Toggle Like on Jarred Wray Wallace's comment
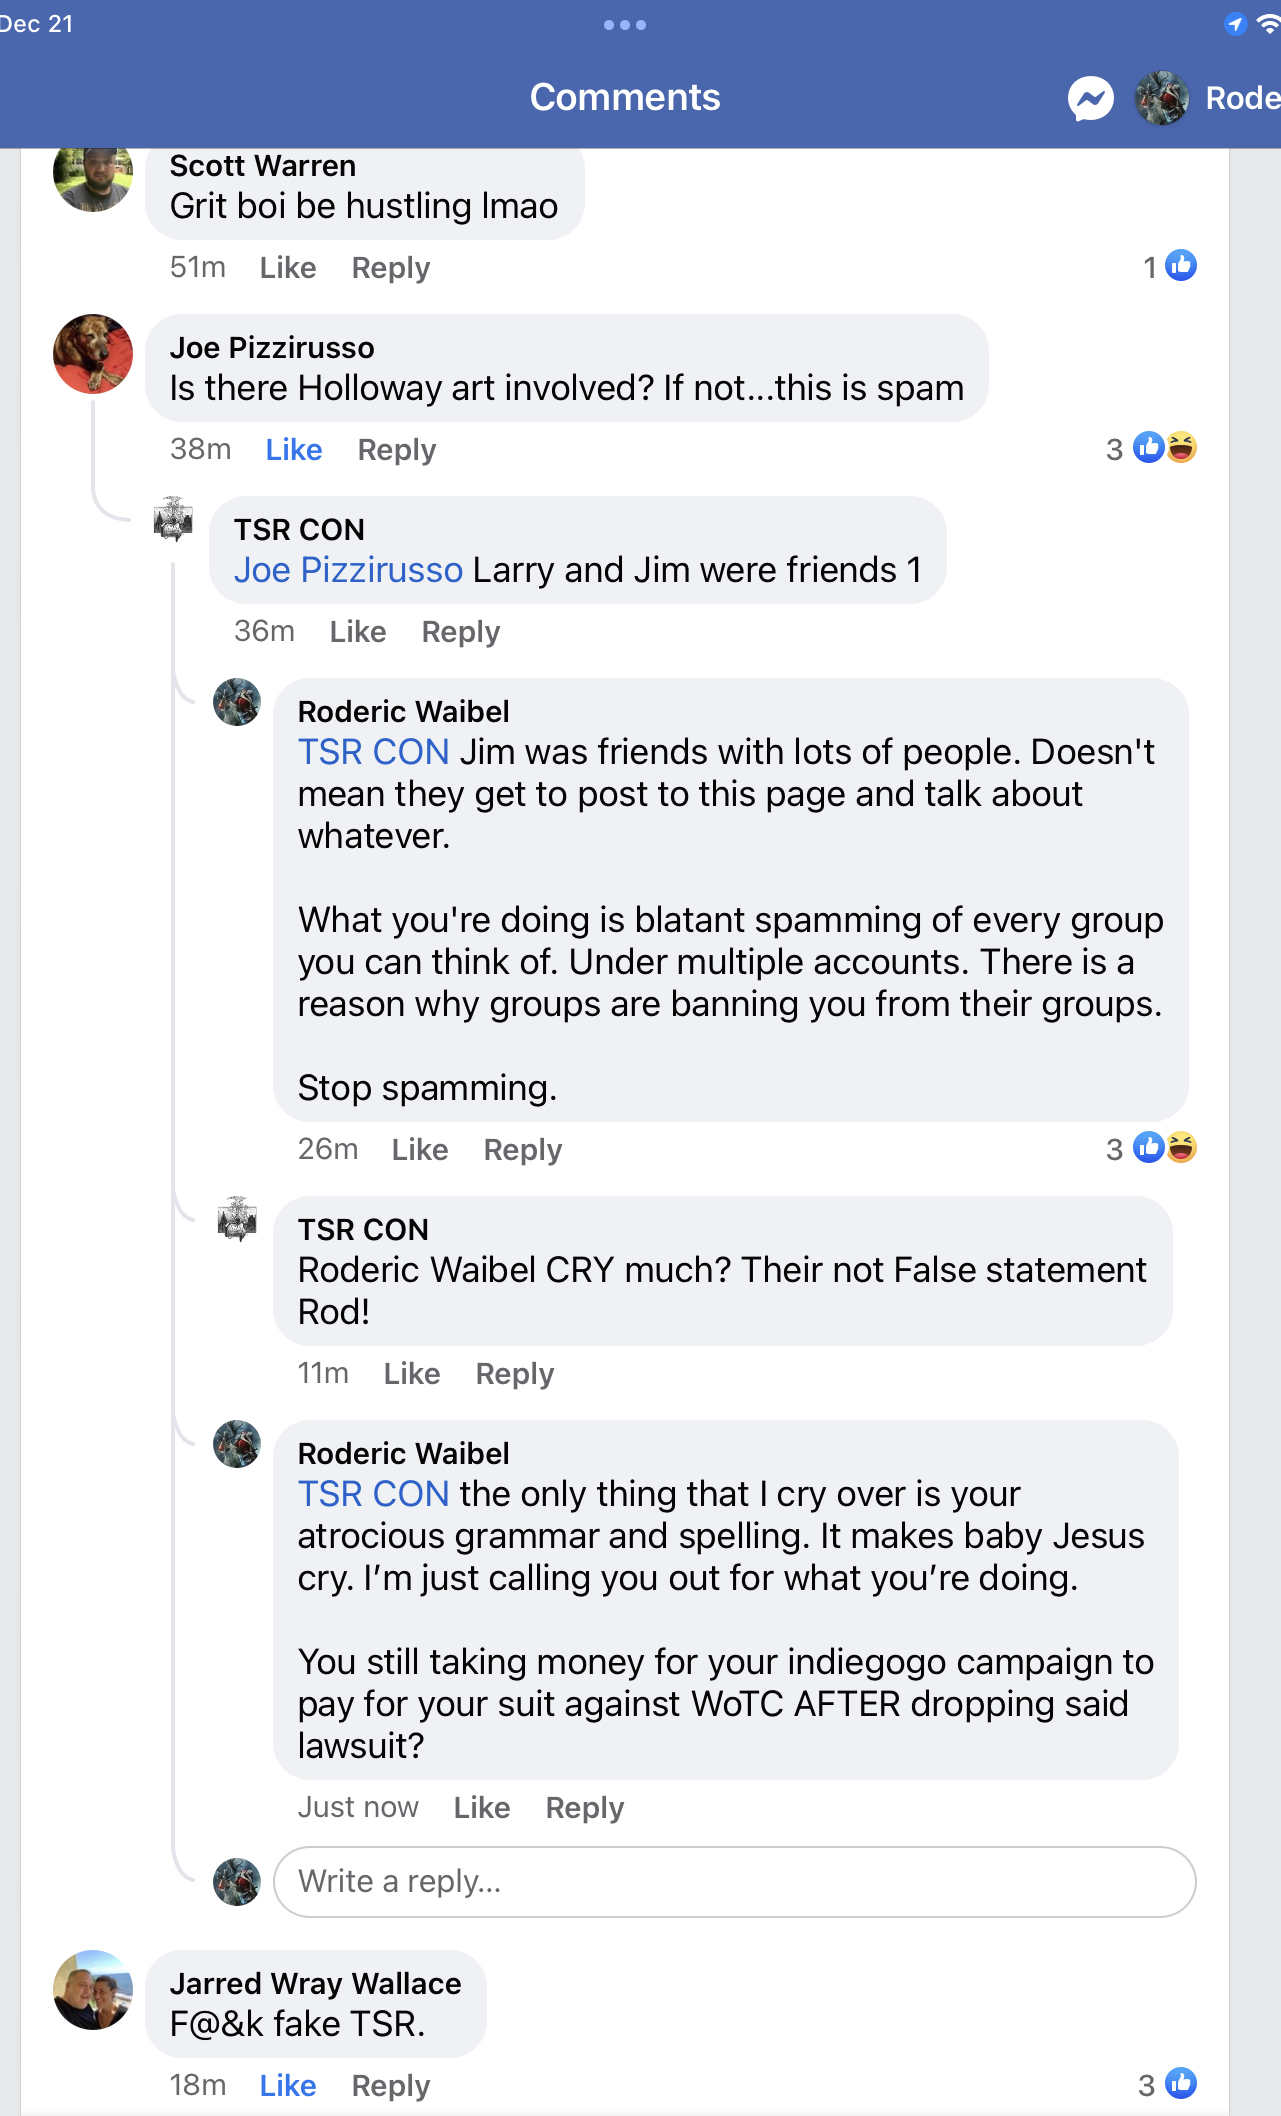Screen dimensions: 1281x2116 pyautogui.click(x=288, y=2086)
